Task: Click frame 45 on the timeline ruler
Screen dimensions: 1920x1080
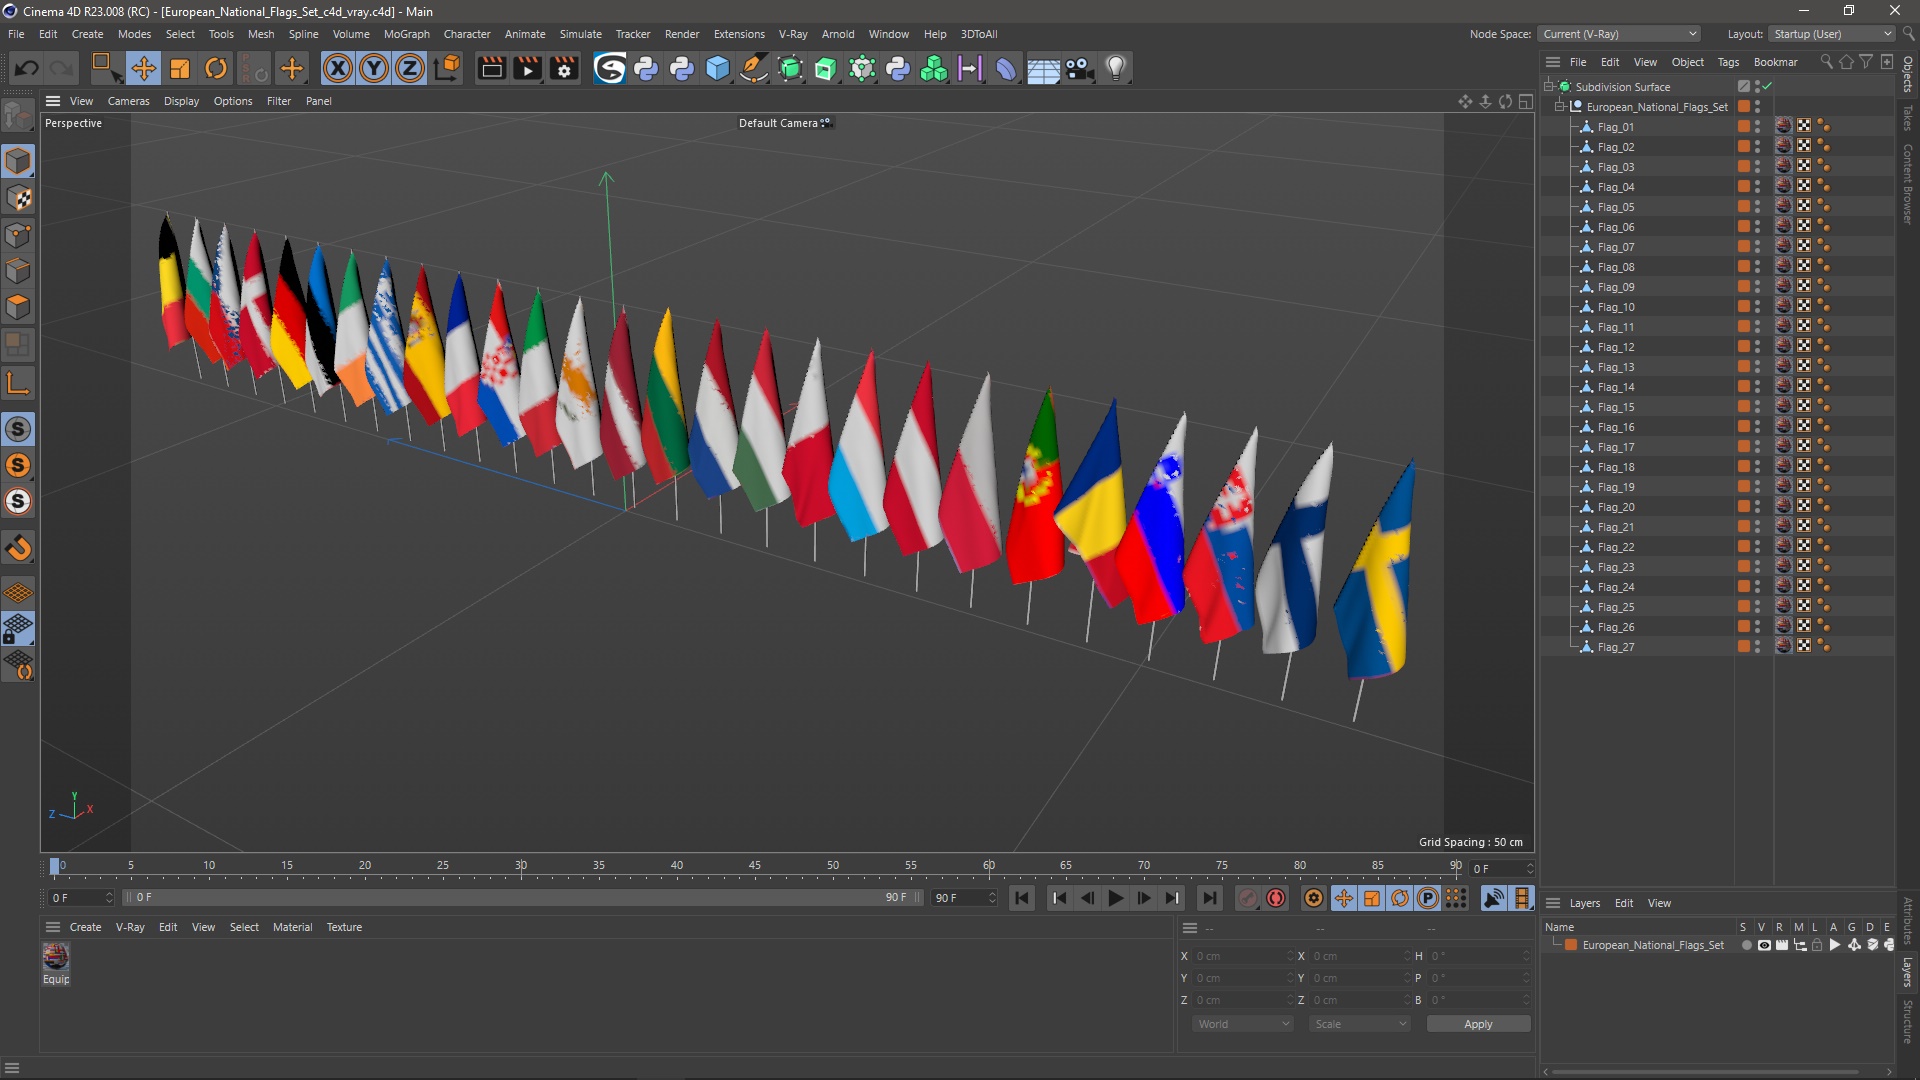Action: click(x=755, y=866)
